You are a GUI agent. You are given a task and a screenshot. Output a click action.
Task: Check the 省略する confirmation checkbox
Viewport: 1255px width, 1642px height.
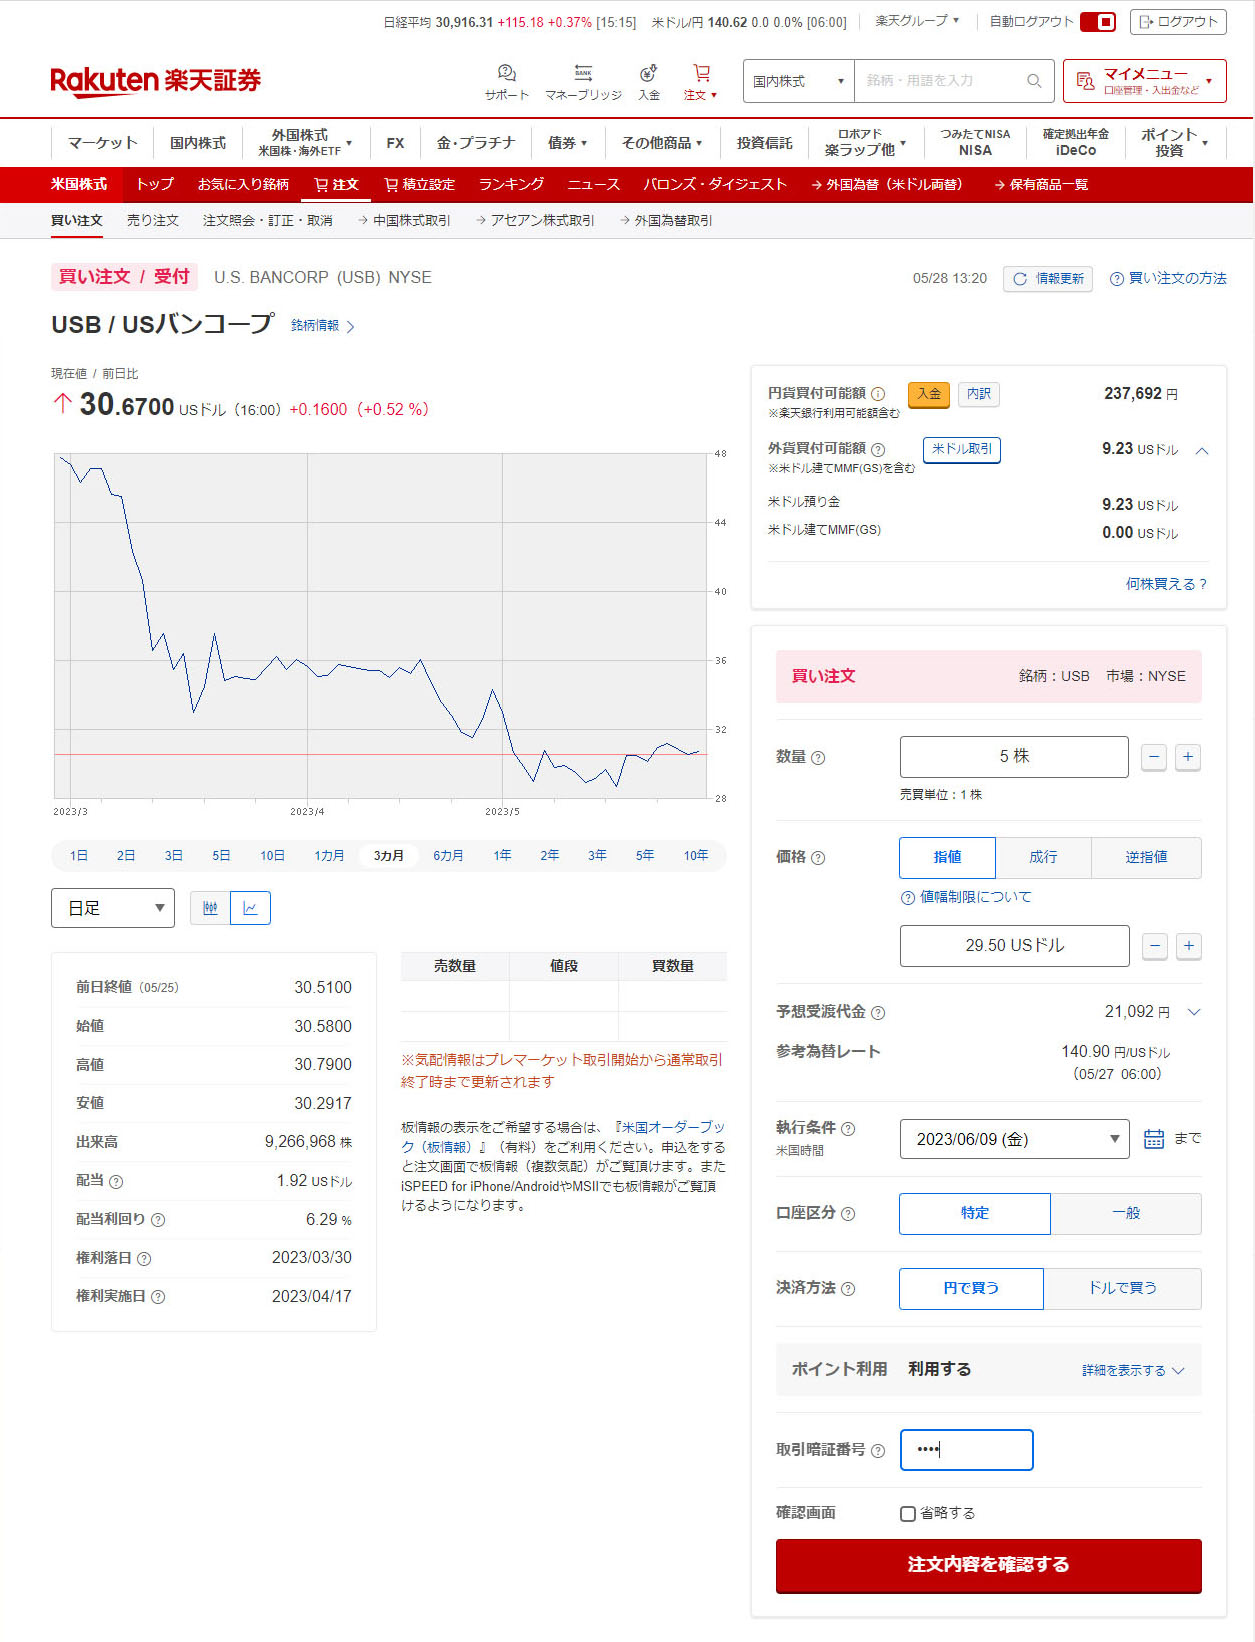point(908,1514)
